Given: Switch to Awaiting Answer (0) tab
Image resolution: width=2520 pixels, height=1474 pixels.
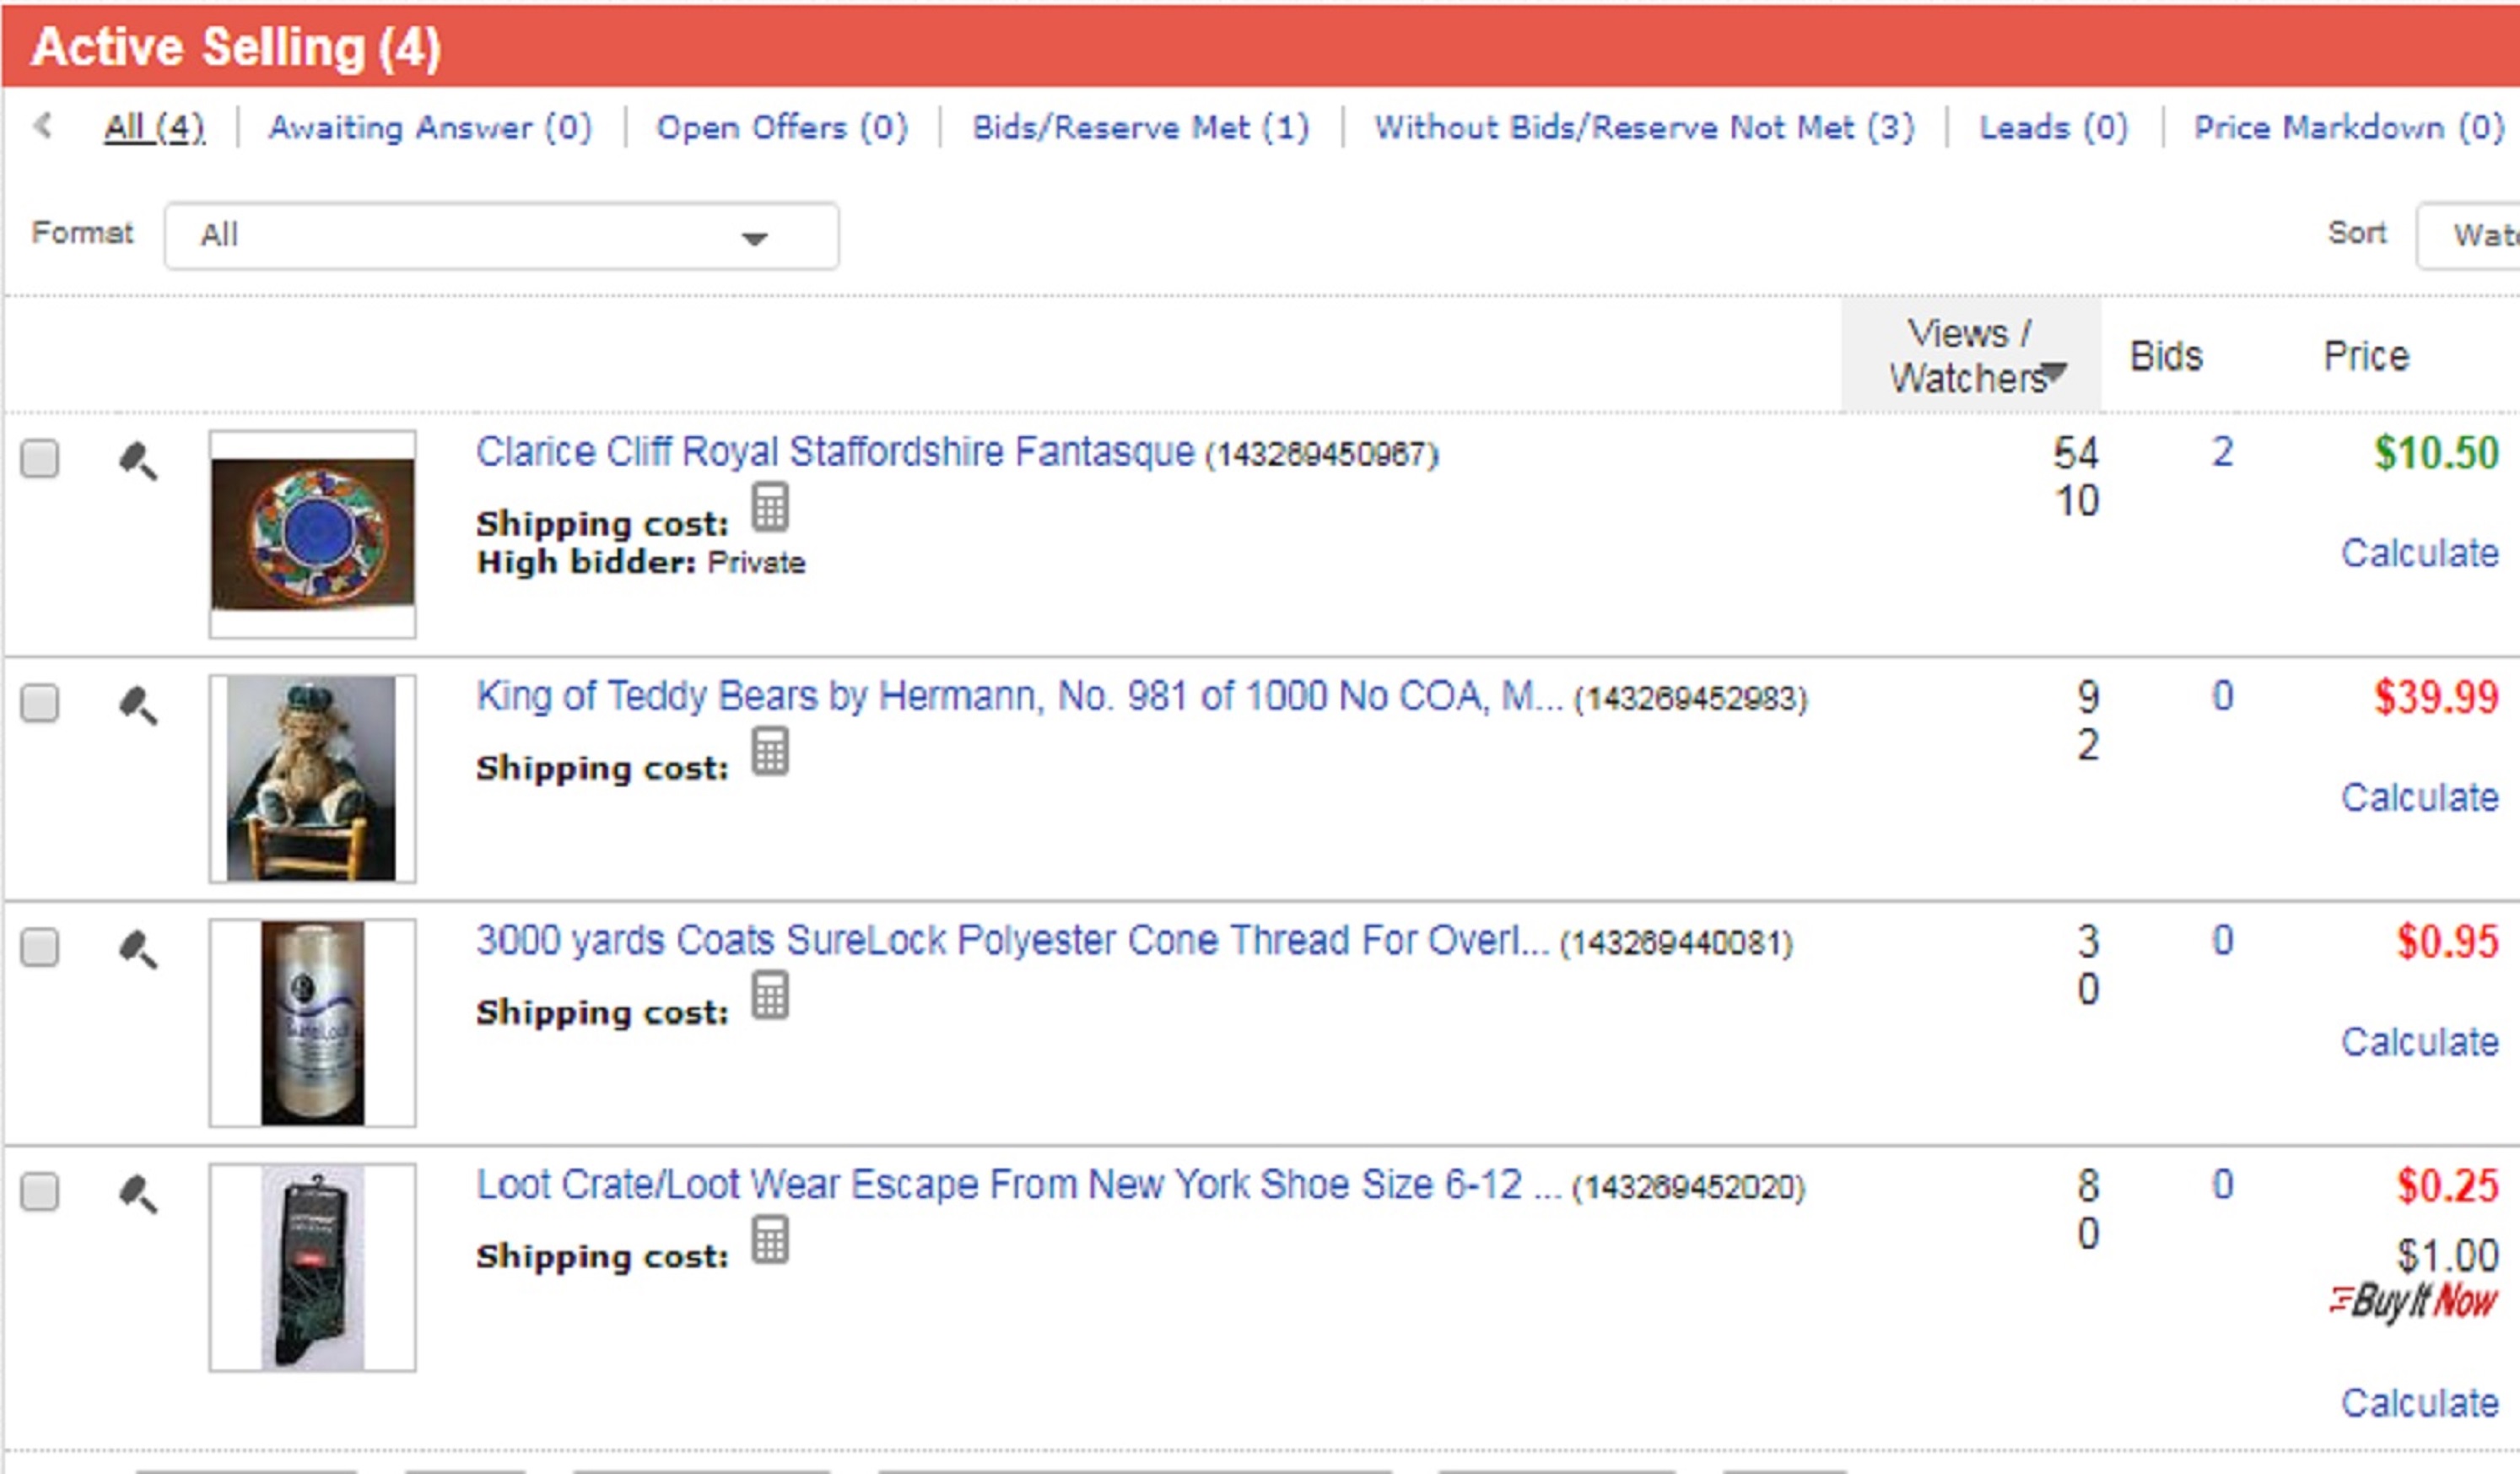Looking at the screenshot, I should (431, 127).
